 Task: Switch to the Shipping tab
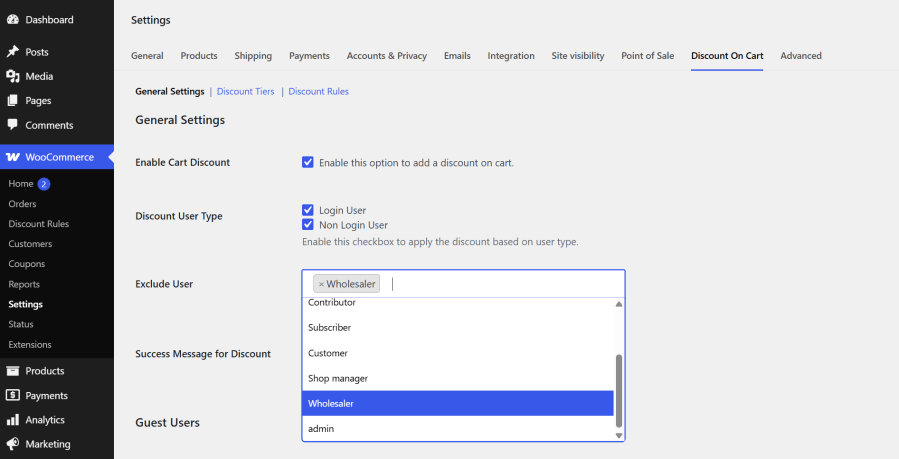click(253, 56)
